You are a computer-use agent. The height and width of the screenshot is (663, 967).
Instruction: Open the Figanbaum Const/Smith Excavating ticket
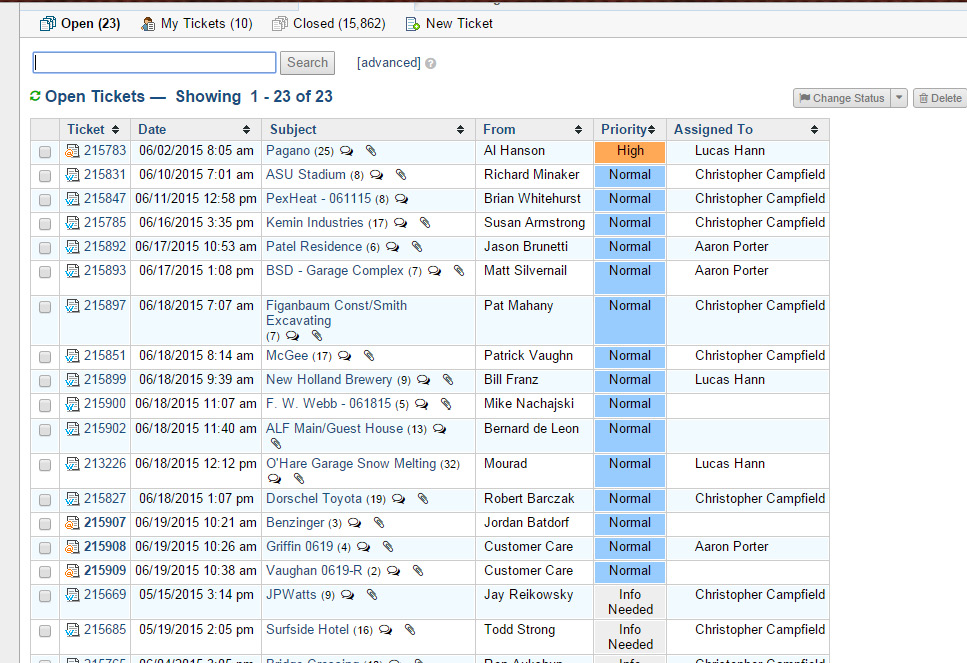point(336,313)
